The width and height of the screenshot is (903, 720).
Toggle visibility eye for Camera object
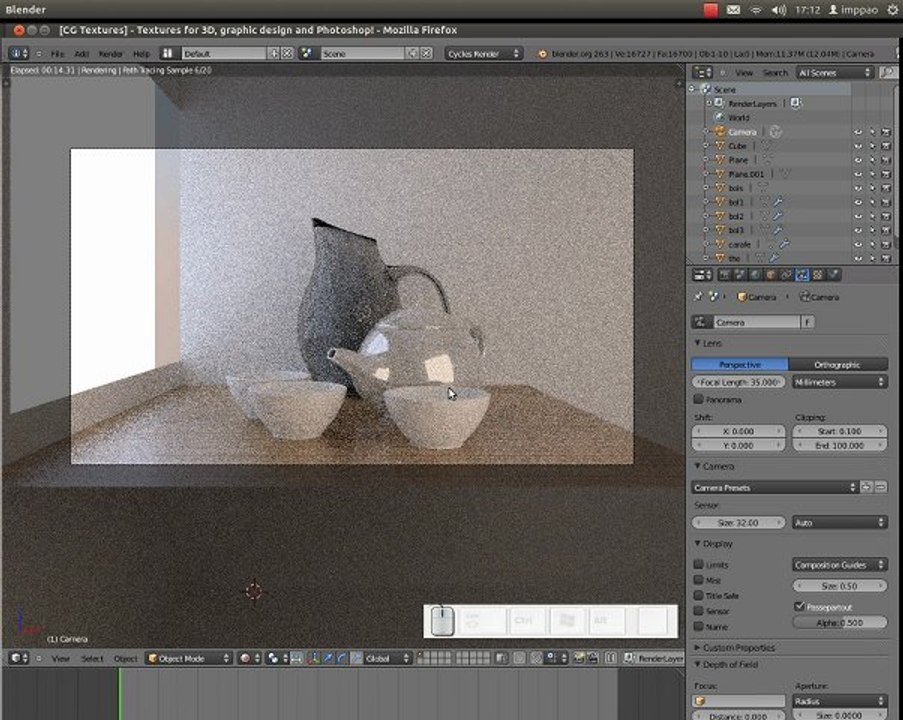click(x=858, y=132)
